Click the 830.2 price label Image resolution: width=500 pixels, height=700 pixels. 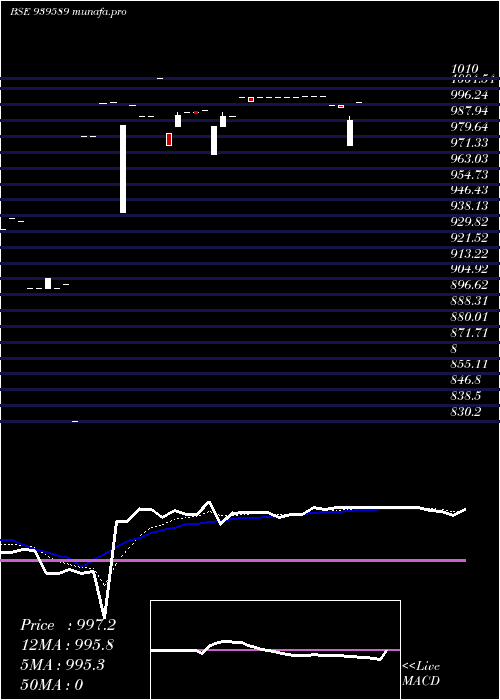pos(466,412)
